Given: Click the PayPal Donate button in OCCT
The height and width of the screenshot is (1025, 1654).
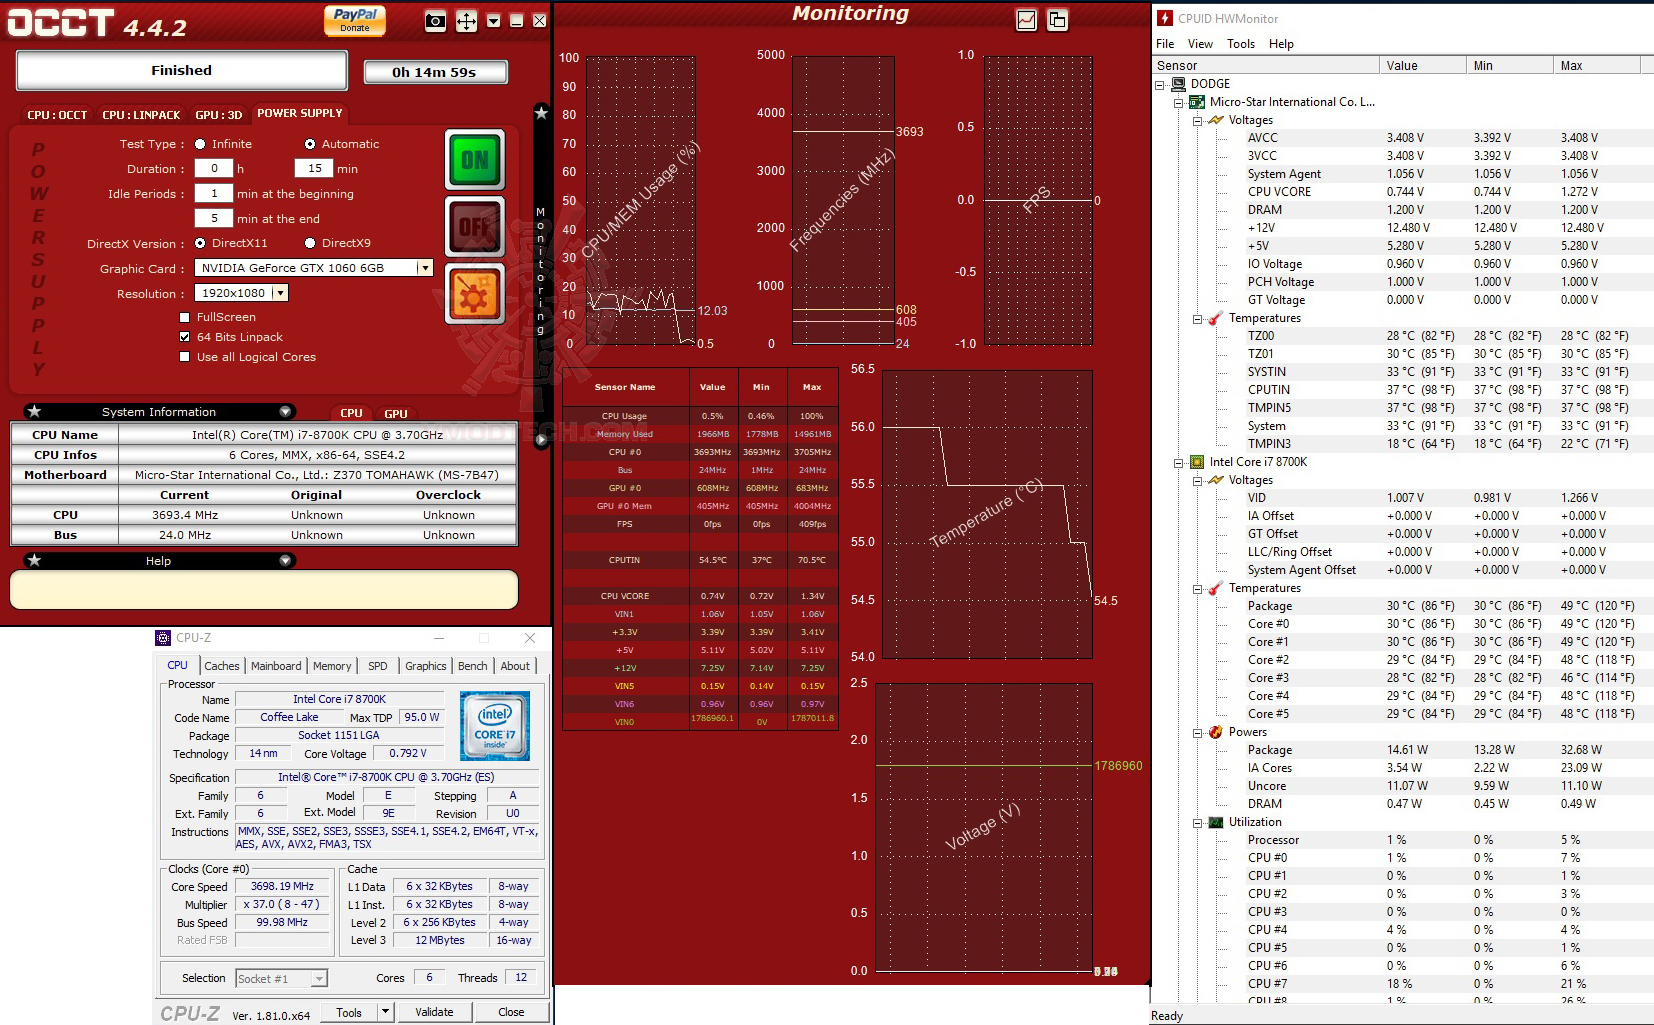Looking at the screenshot, I should click(x=355, y=20).
